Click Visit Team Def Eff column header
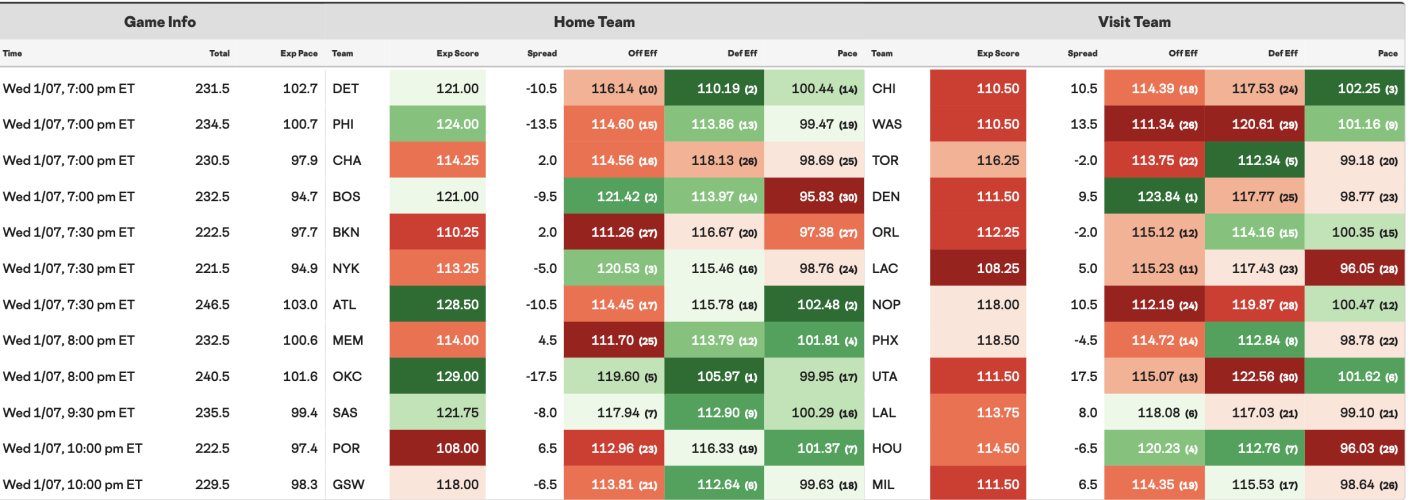The image size is (1420, 500). point(1283,53)
